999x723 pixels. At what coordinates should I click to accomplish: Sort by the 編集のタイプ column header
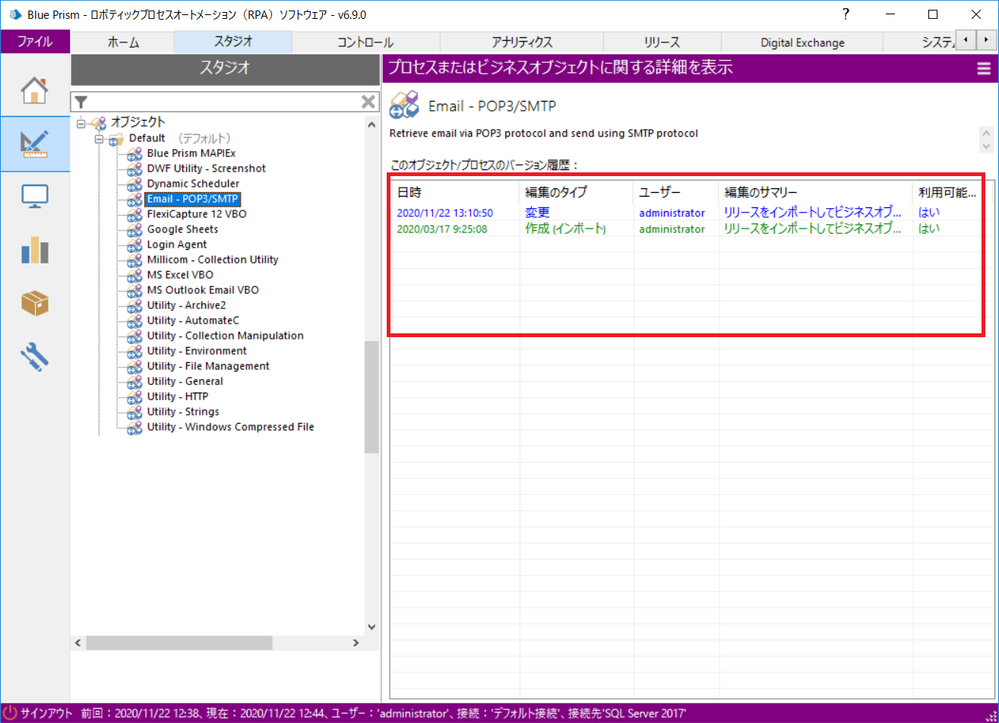pos(576,192)
